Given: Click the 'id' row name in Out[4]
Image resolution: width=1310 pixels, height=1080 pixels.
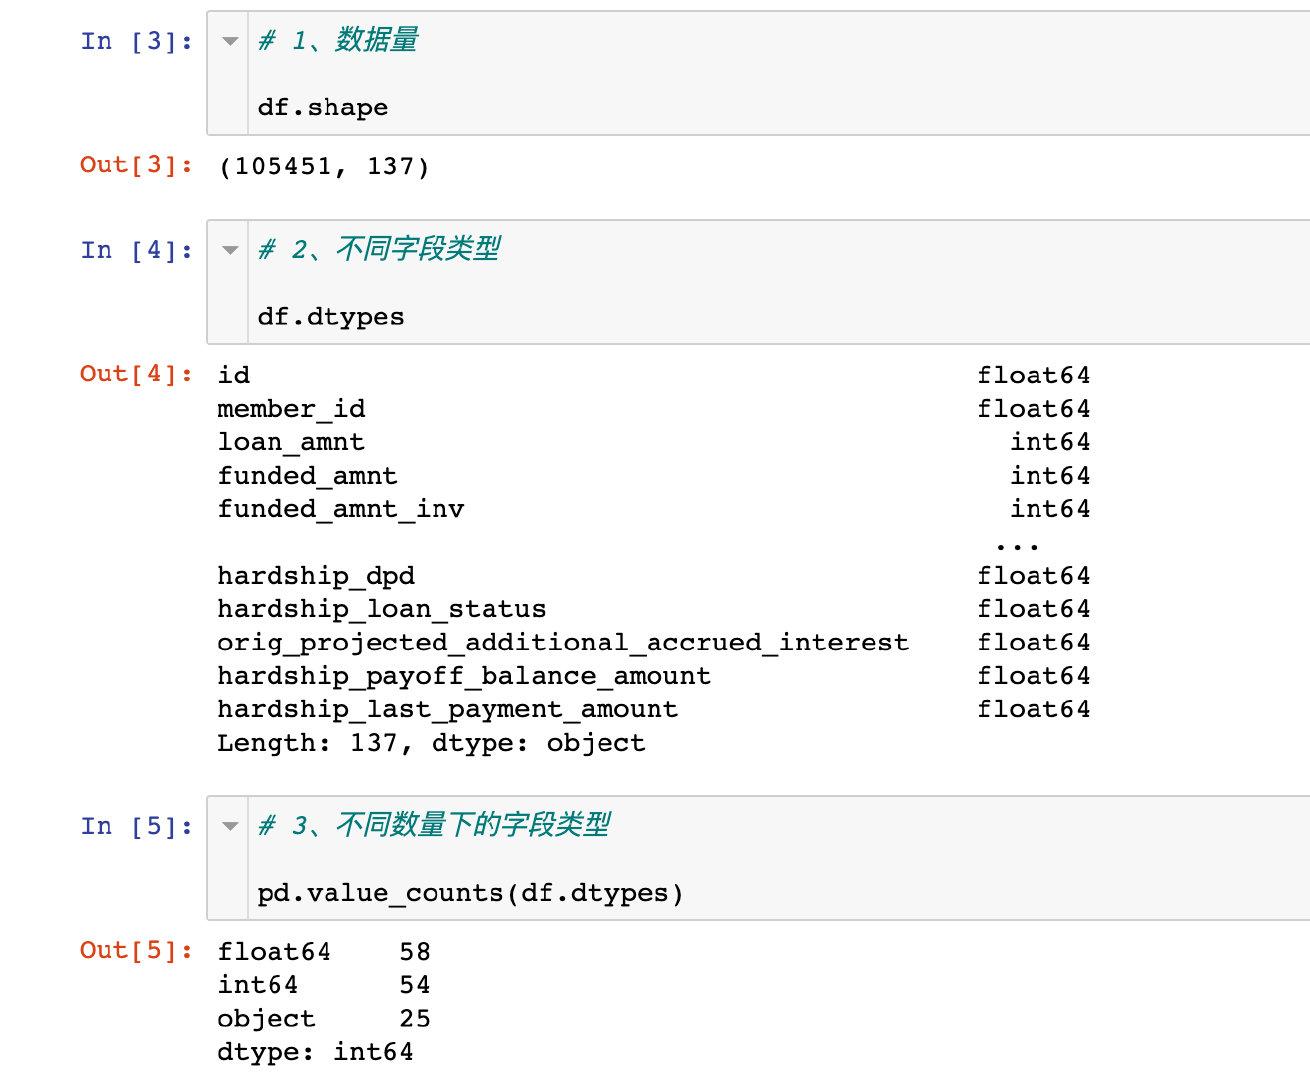Looking at the screenshot, I should tap(234, 375).
